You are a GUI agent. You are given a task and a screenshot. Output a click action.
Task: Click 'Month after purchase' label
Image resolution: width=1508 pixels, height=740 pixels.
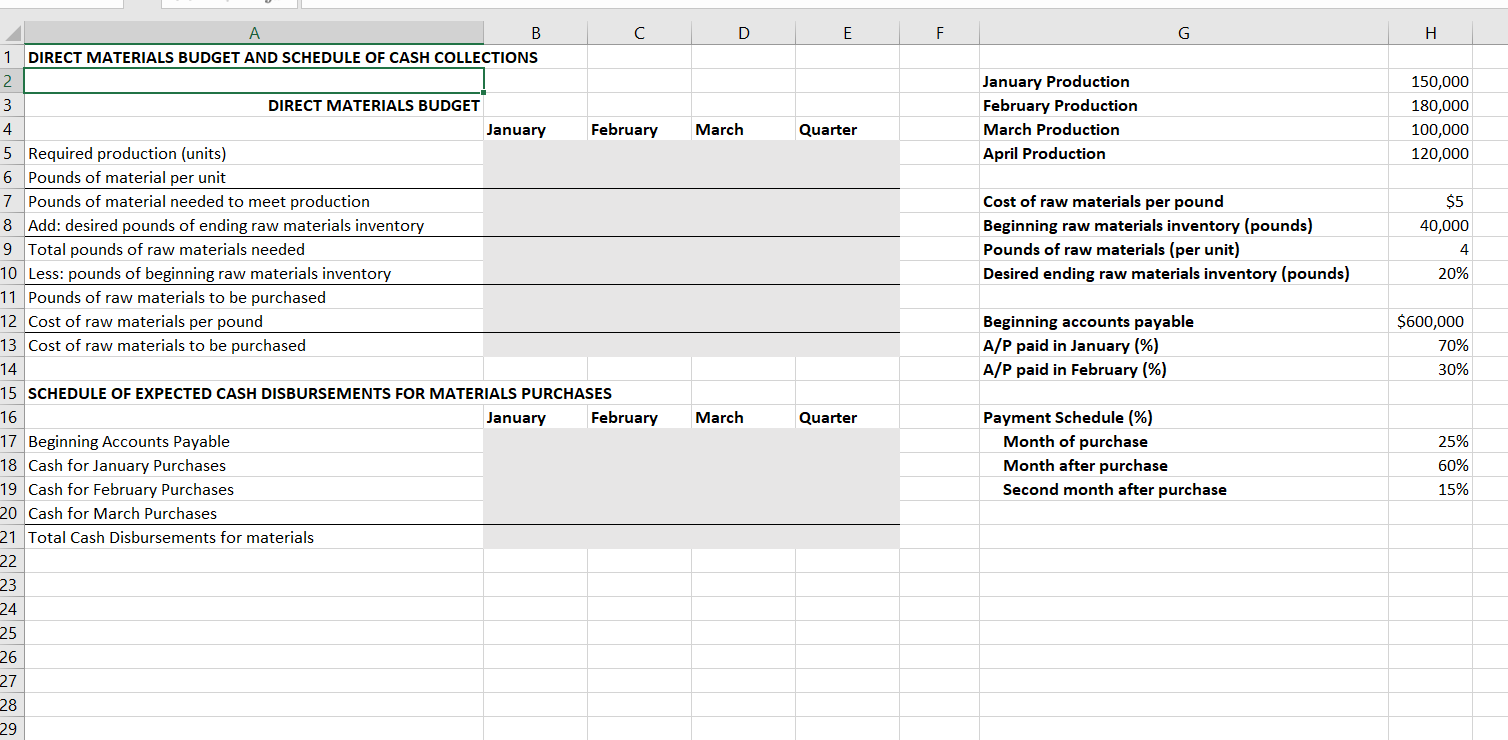click(1085, 466)
